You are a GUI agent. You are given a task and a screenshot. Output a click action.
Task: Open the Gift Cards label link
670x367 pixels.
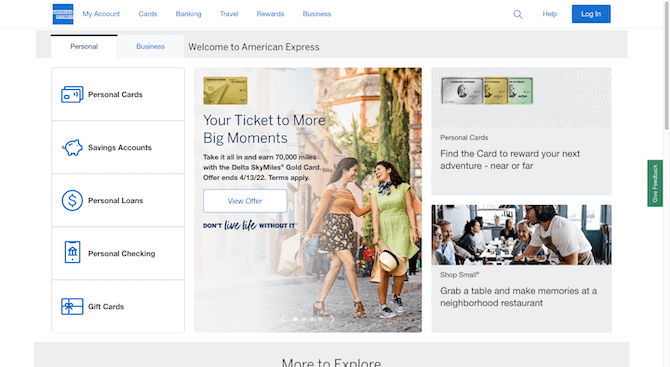tap(106, 306)
